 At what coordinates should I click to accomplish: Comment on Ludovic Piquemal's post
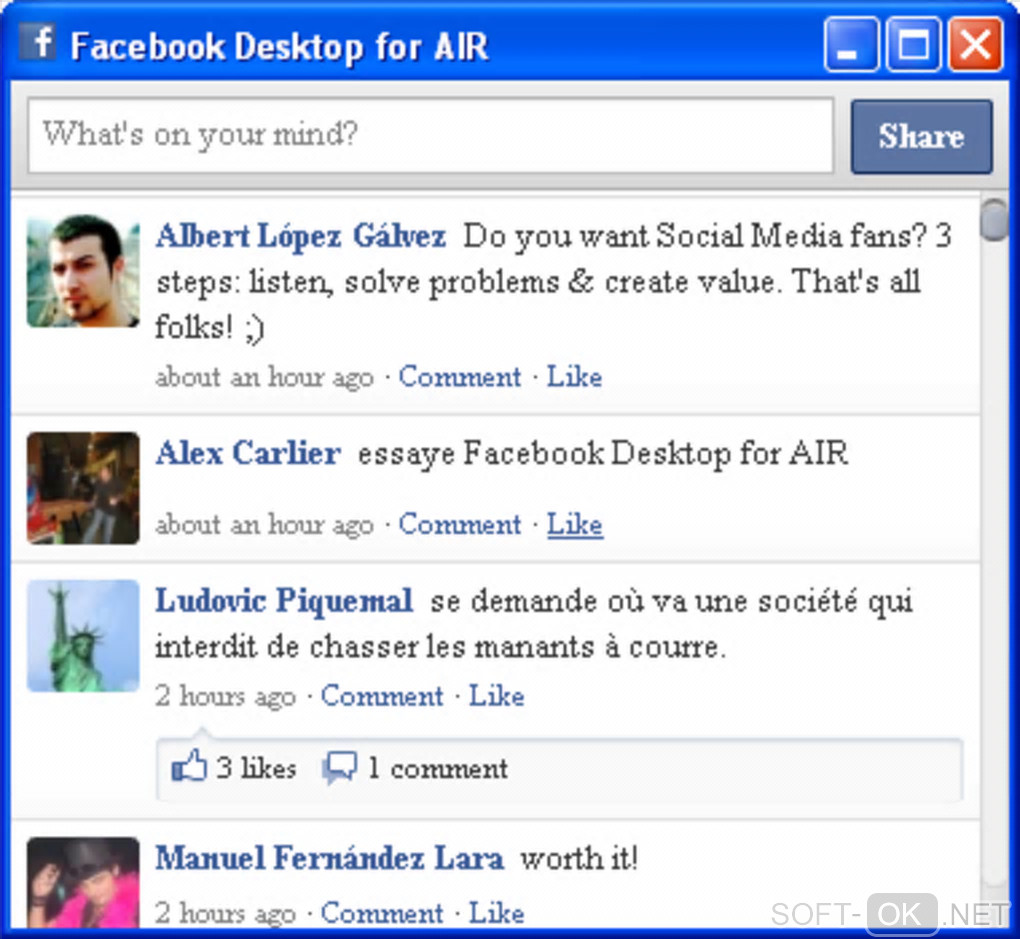coord(382,696)
